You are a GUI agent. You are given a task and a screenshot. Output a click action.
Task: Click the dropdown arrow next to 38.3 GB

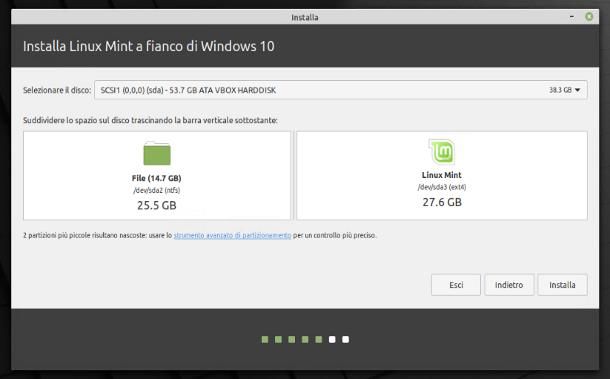click(577, 90)
